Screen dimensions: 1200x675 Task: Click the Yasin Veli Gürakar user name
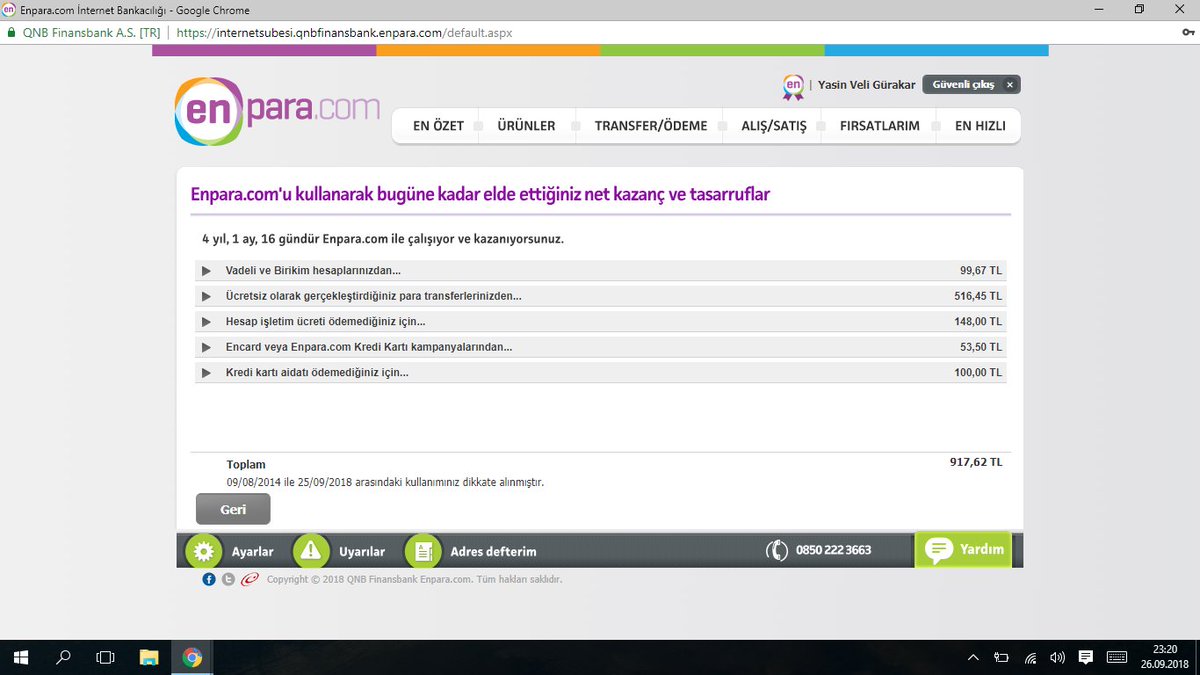[x=866, y=85]
